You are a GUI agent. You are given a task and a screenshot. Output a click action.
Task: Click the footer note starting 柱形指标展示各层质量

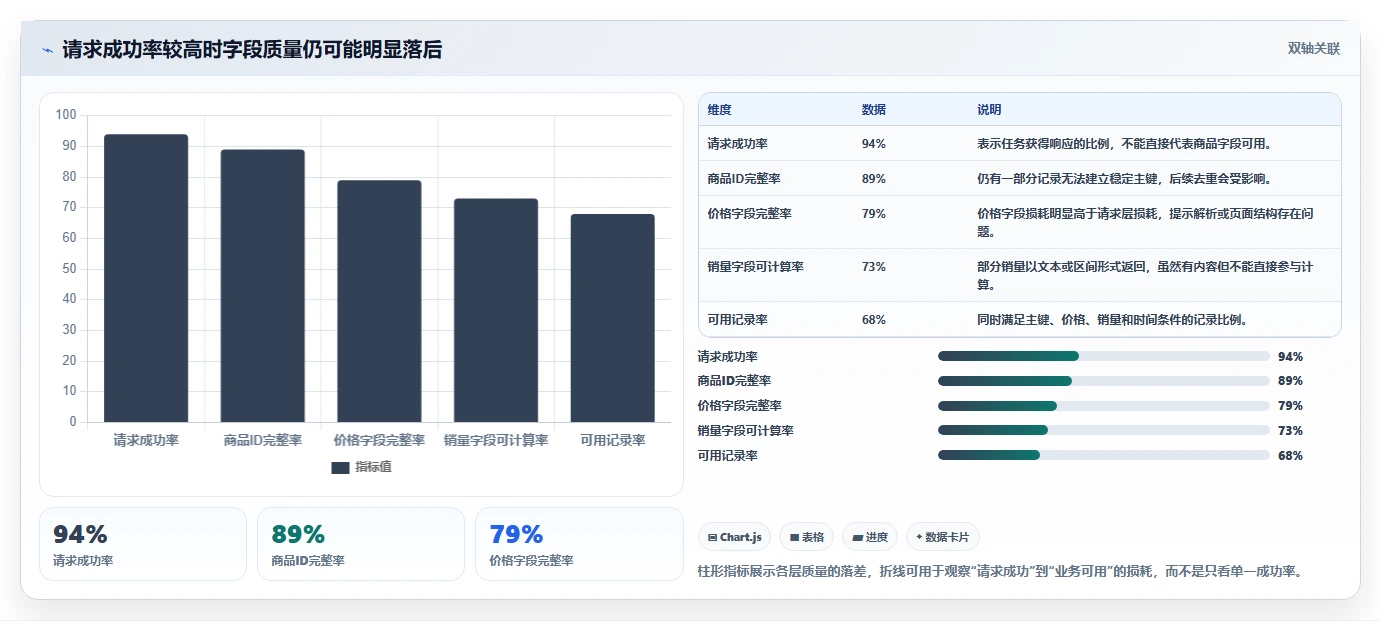pos(1000,572)
